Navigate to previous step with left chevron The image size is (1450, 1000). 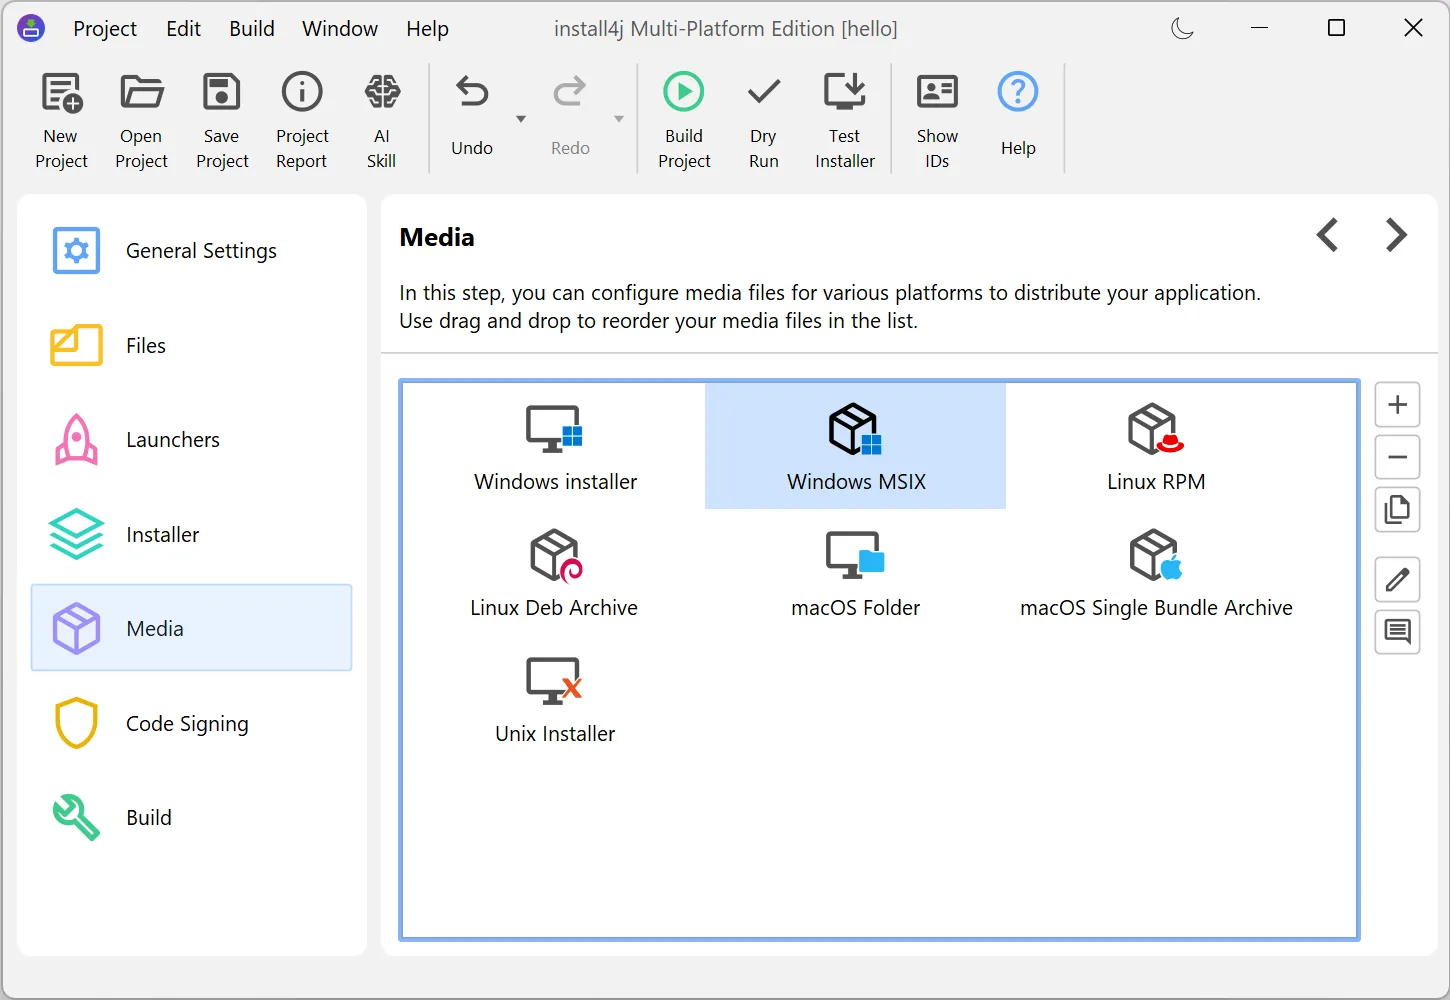point(1327,235)
